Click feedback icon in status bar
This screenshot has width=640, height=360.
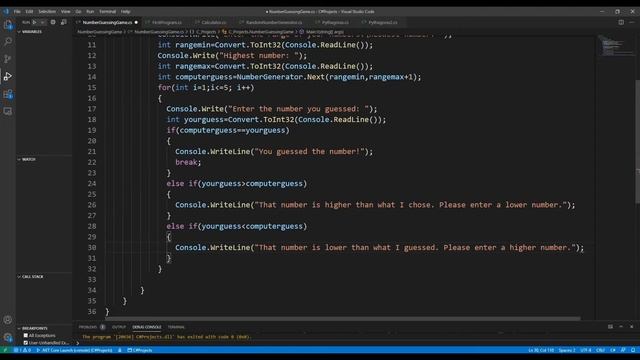tap(623, 350)
